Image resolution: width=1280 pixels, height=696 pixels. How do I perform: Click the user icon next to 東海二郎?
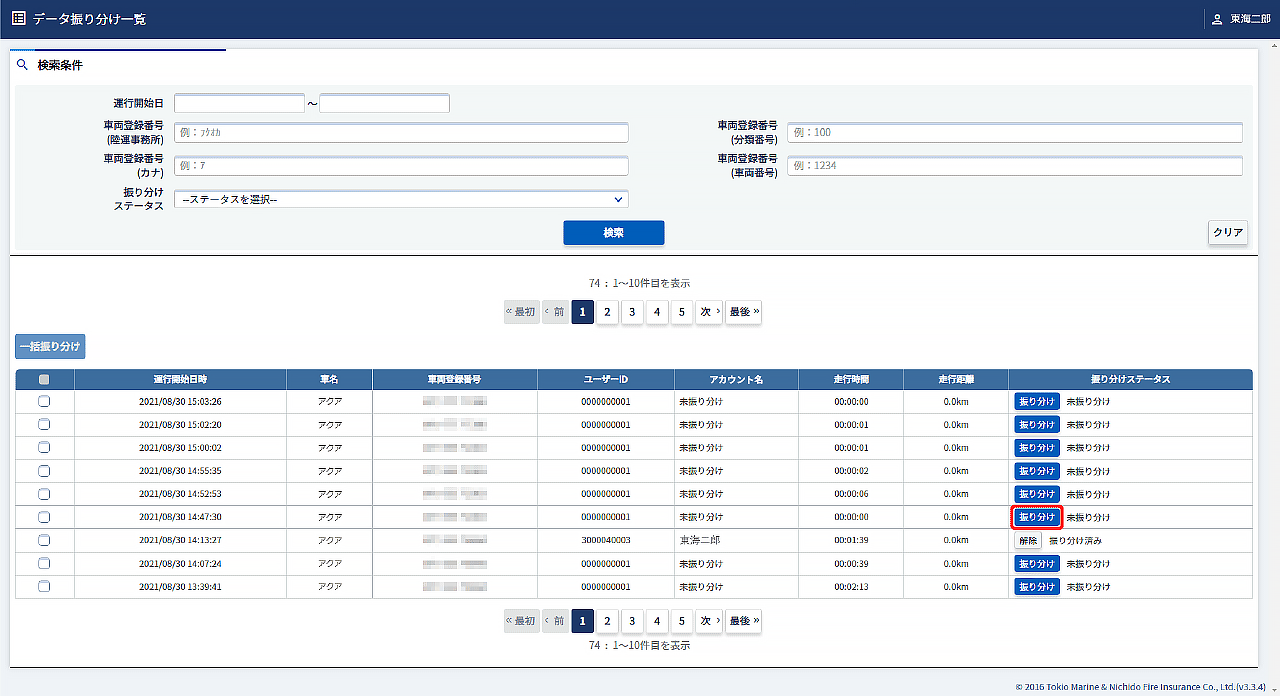tap(1217, 19)
